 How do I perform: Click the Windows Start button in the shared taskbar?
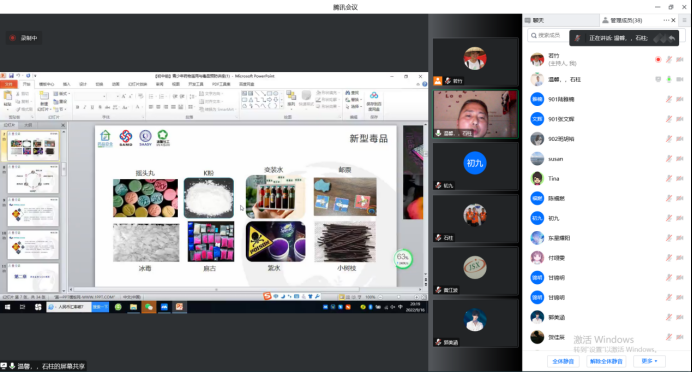point(8,307)
